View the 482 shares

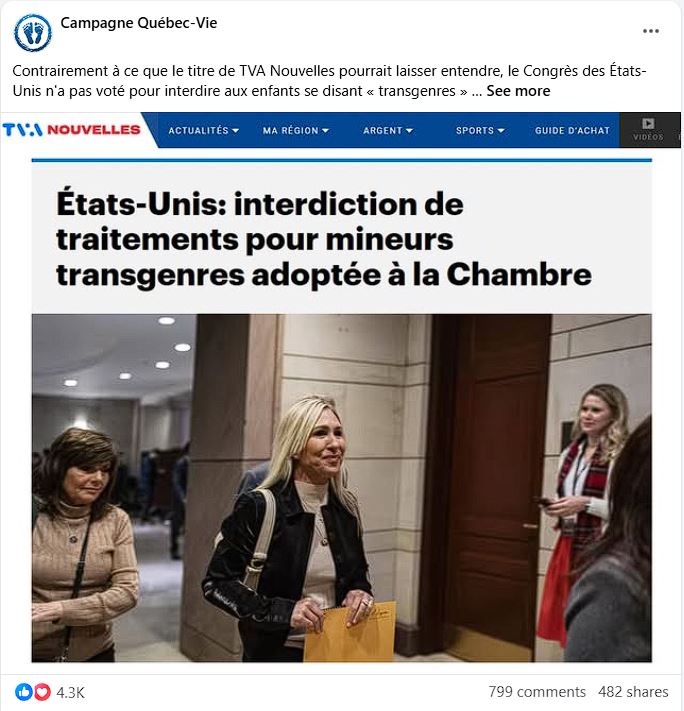pyautogui.click(x=633, y=692)
